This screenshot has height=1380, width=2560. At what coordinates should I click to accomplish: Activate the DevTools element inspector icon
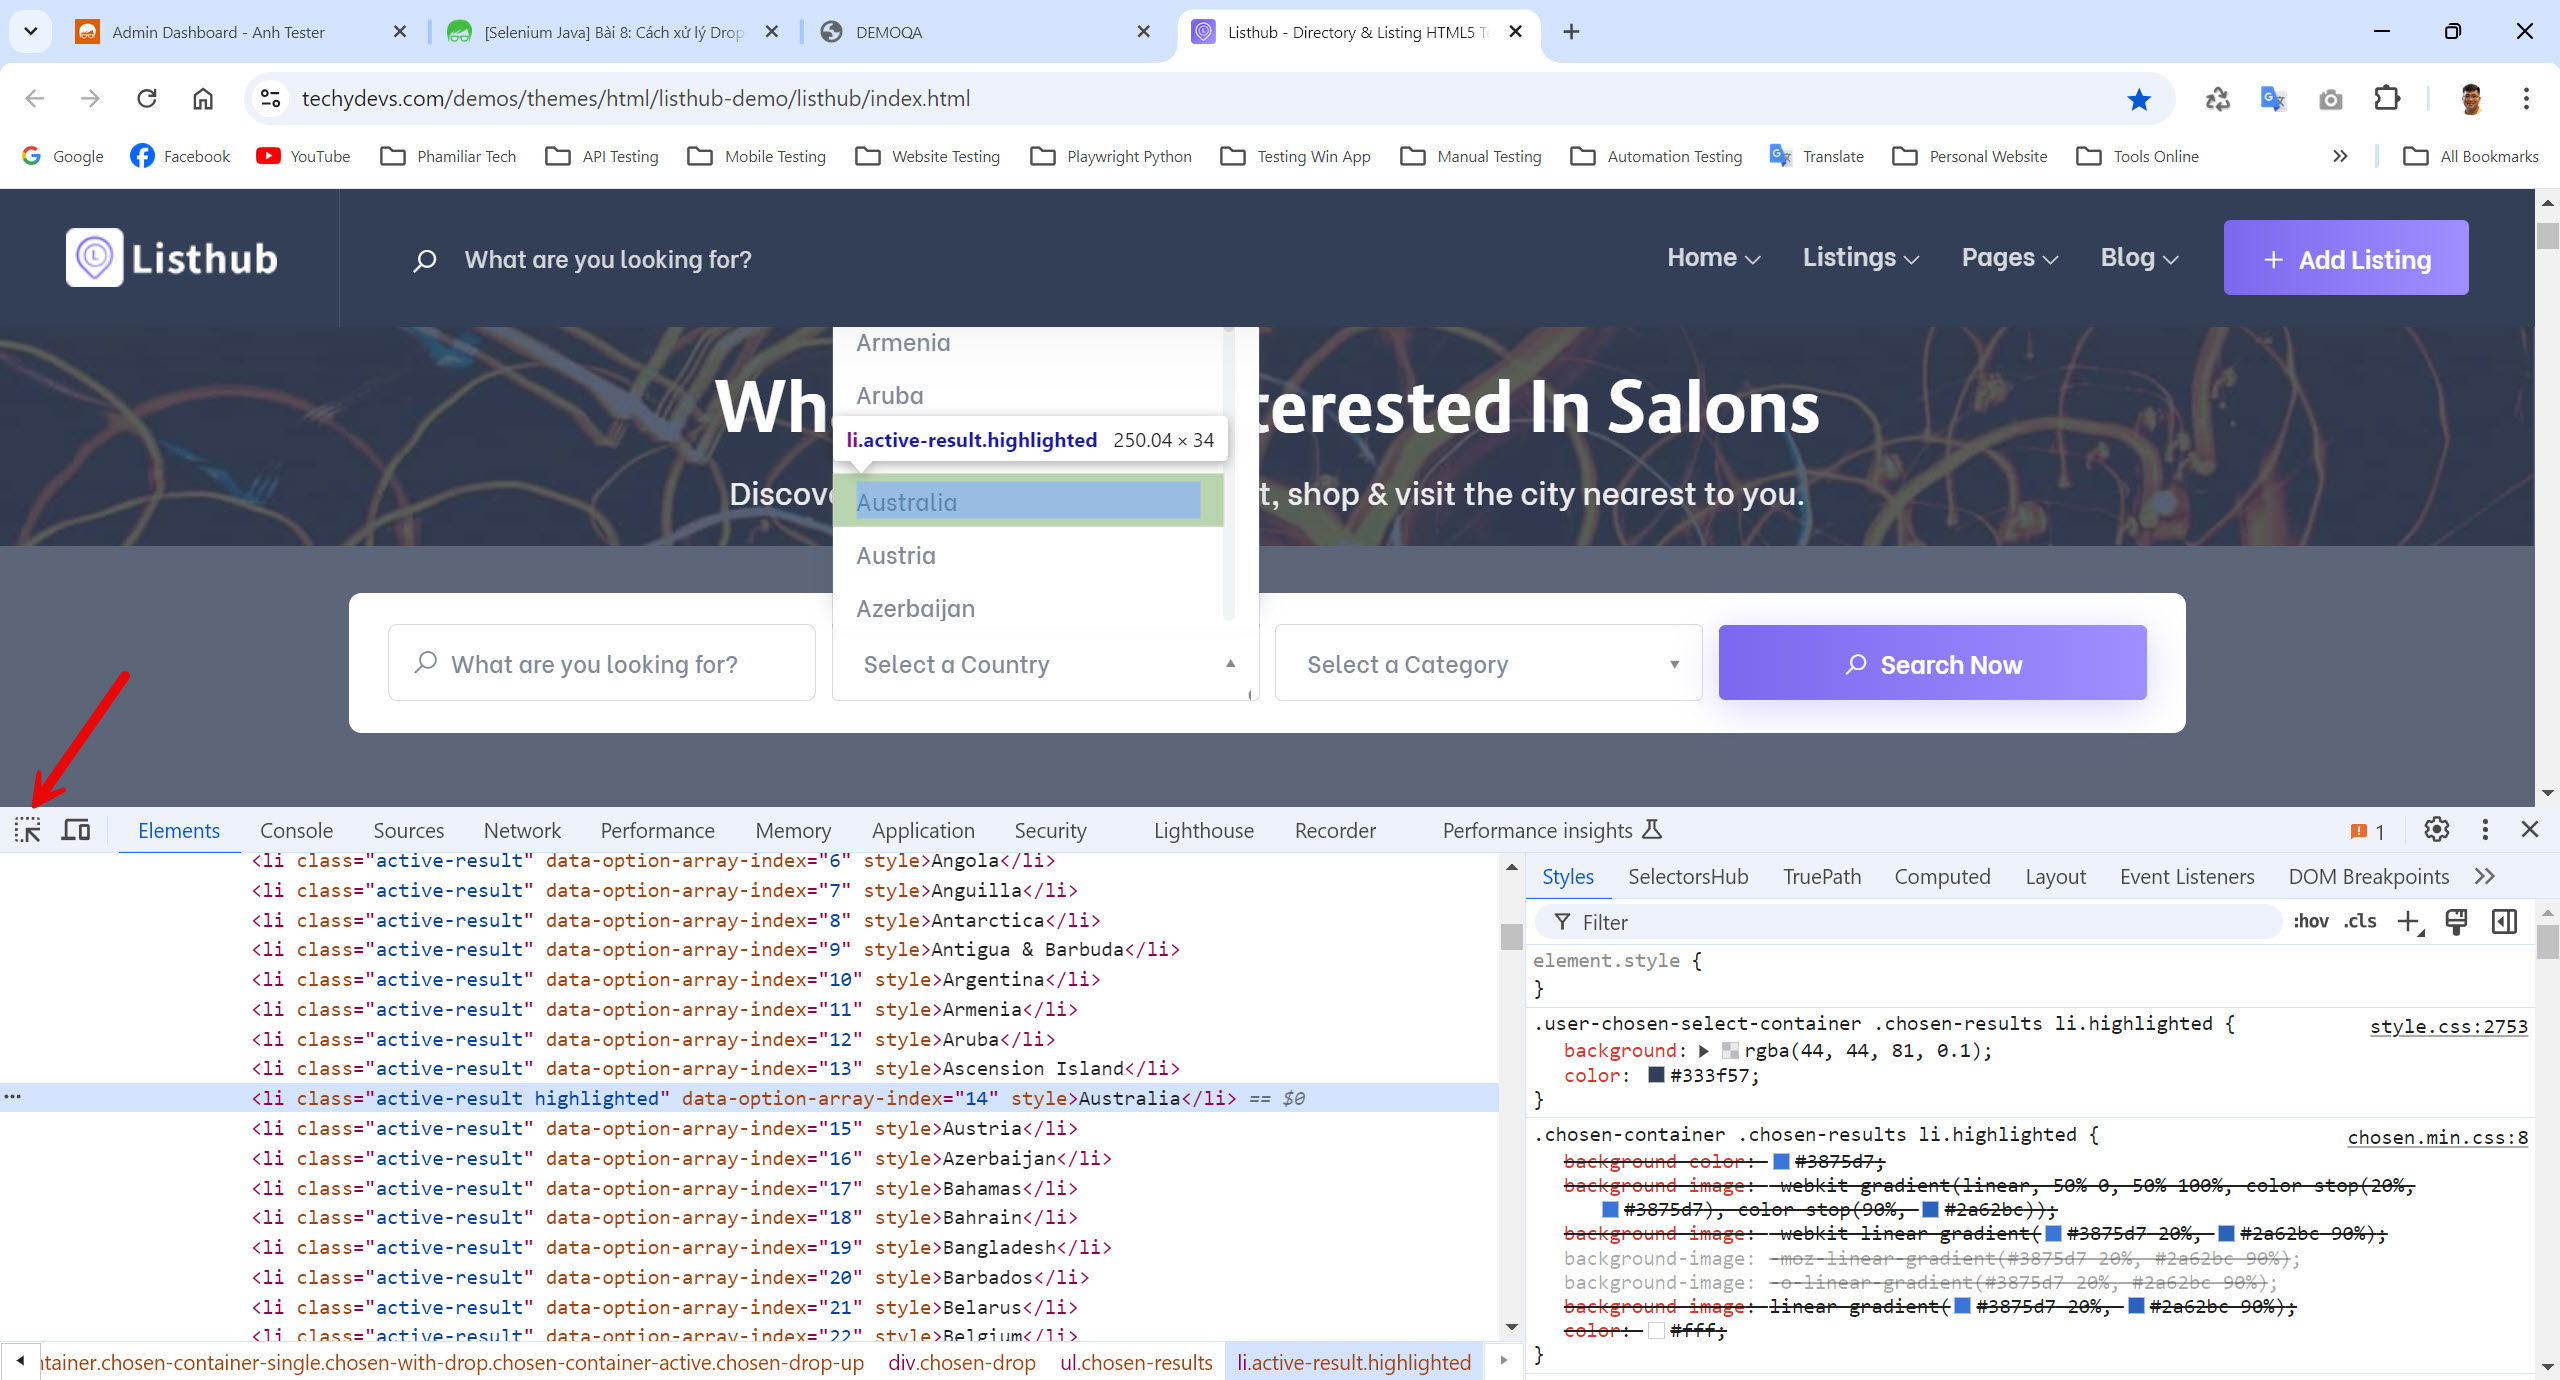click(x=27, y=830)
